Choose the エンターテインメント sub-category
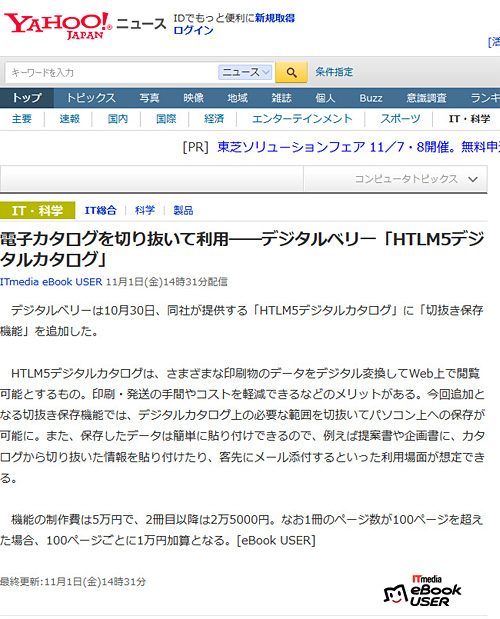 tap(302, 119)
